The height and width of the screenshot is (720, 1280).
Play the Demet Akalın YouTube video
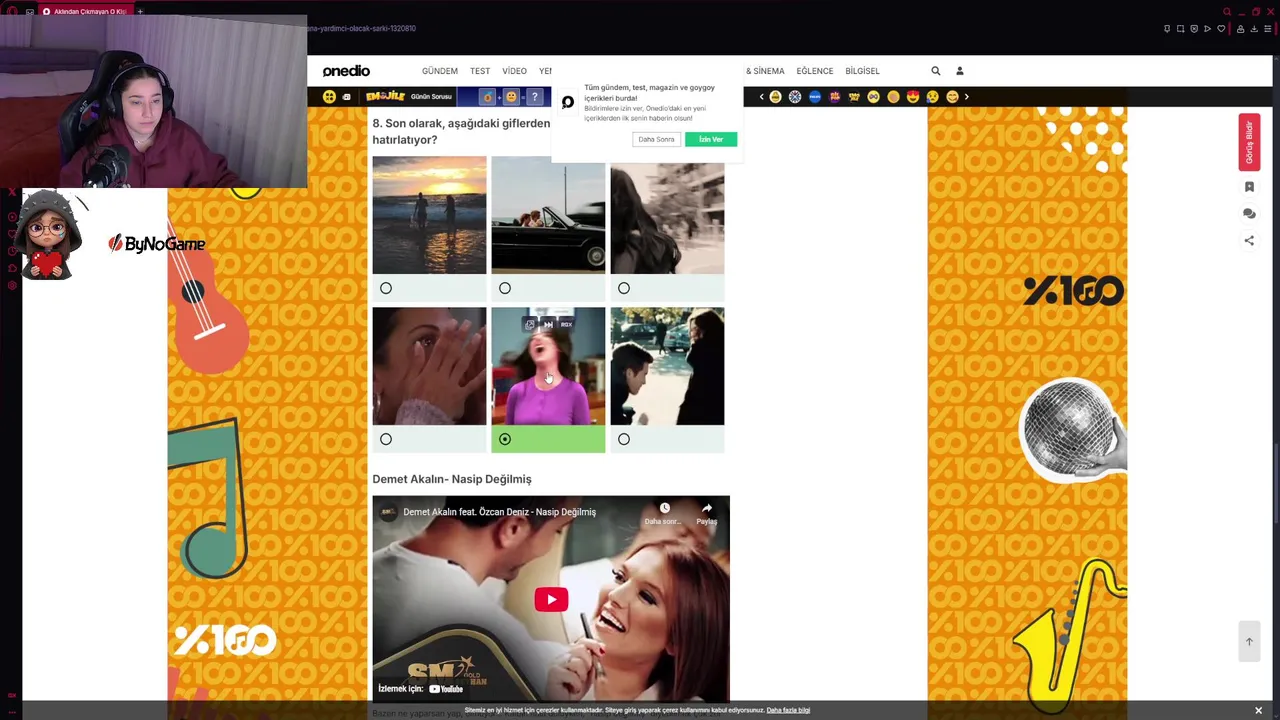click(551, 599)
